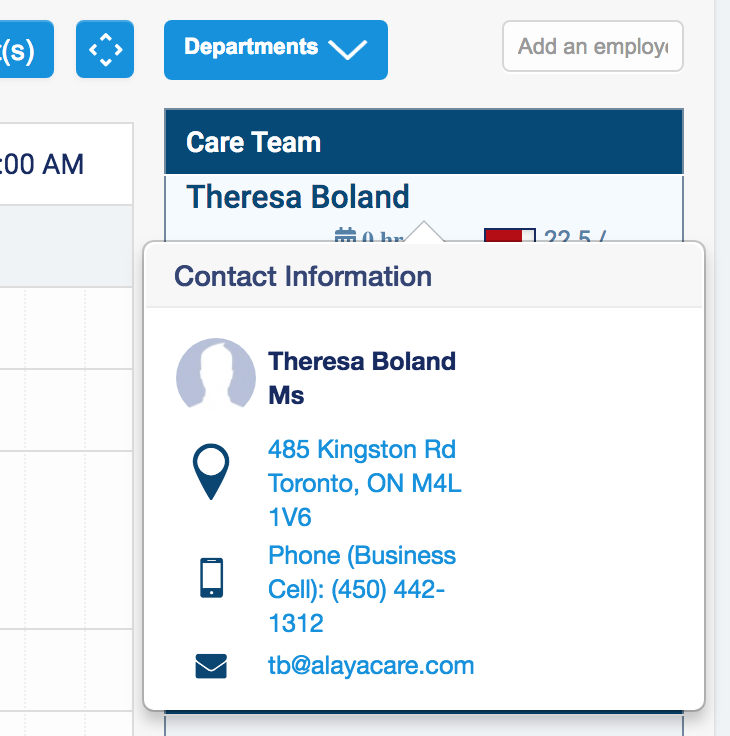730x736 pixels.
Task: Click the location pin icon
Action: pos(210,472)
